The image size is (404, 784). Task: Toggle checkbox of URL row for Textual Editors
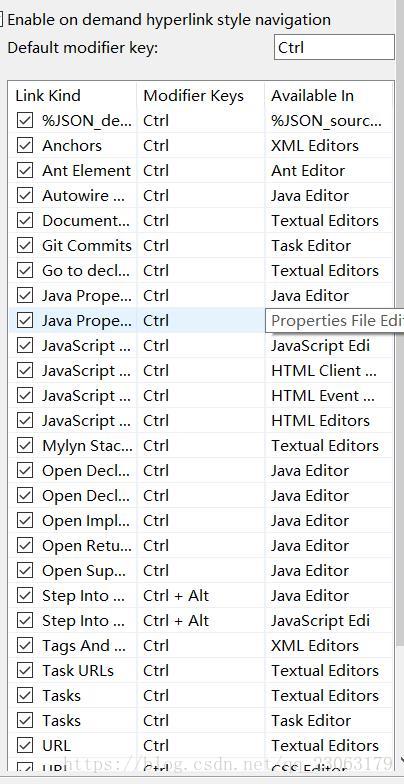coord(25,746)
